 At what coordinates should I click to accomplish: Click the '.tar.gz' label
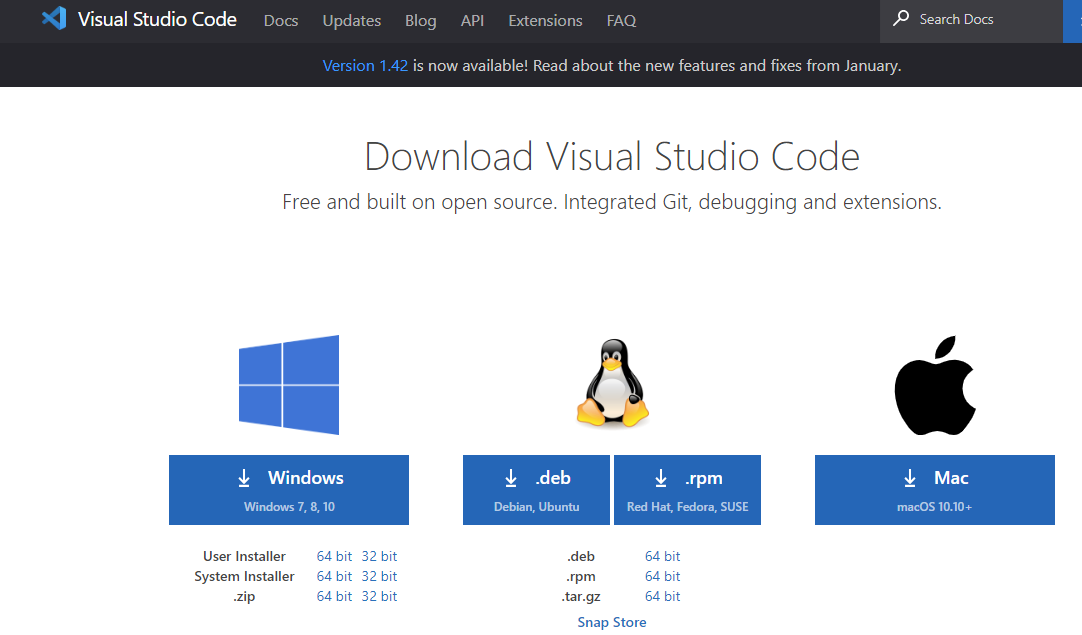pos(581,596)
